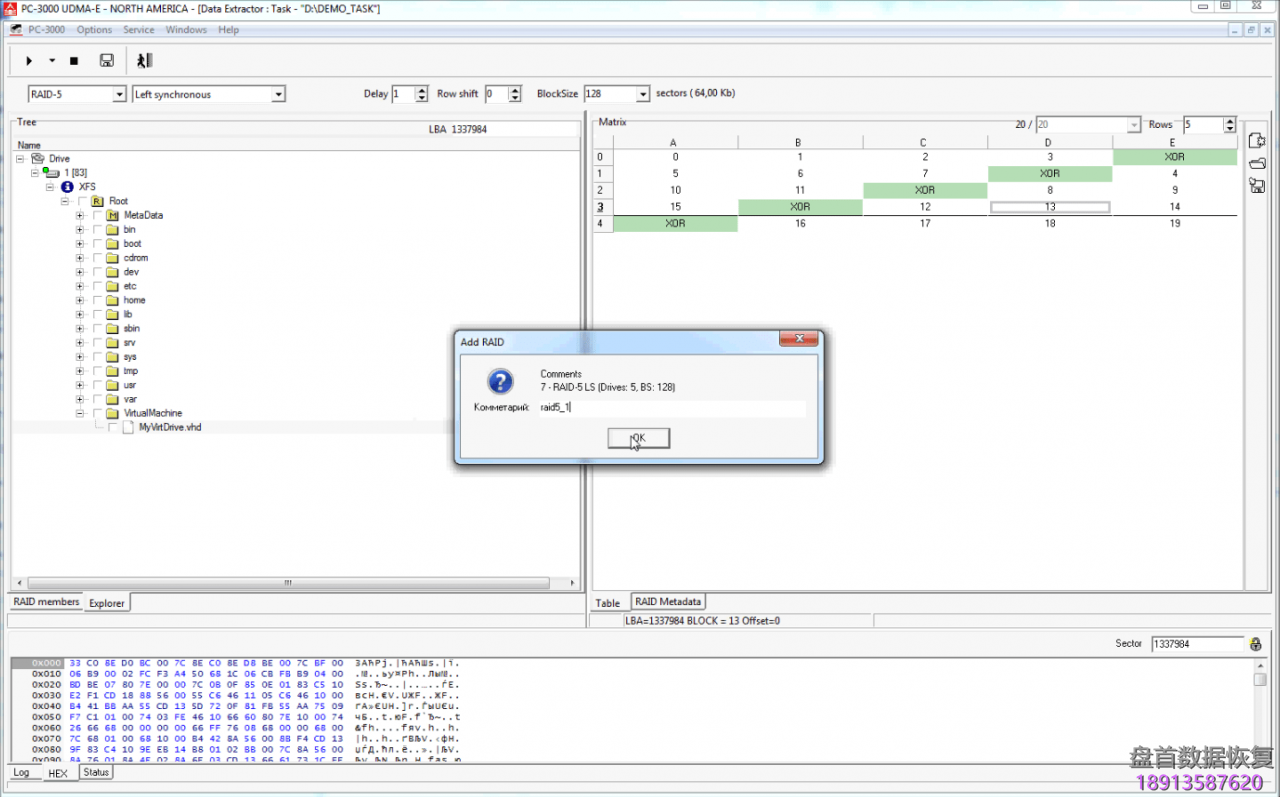This screenshot has height=797, width=1280.
Task: Open the Service menu
Action: (x=139, y=29)
